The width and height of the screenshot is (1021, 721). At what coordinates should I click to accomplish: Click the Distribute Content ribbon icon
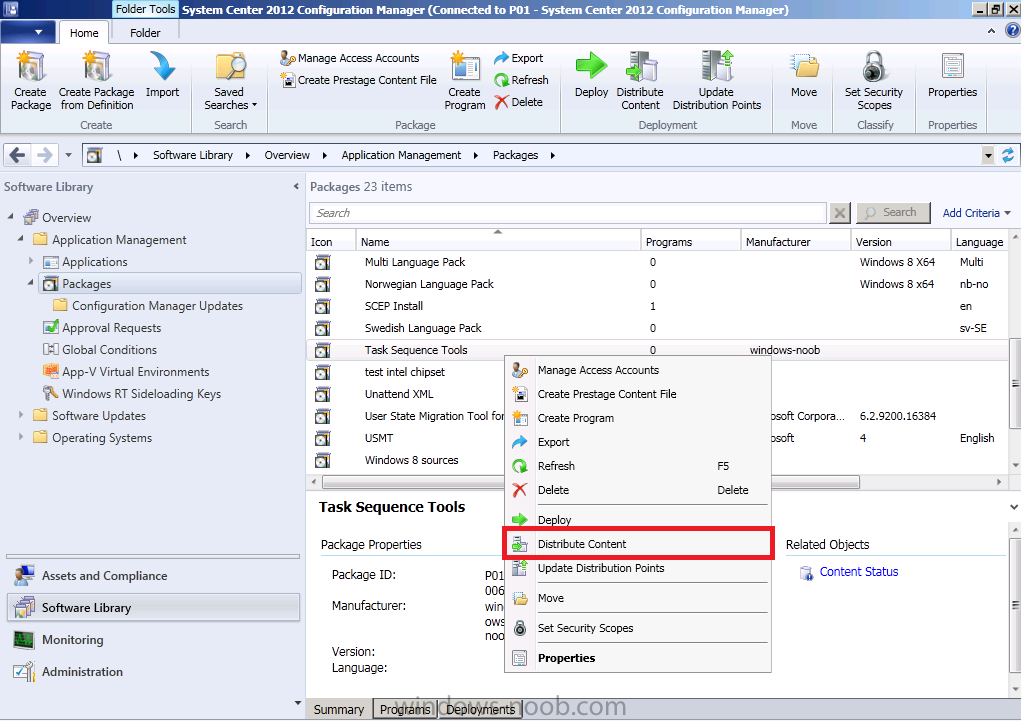[x=640, y=81]
